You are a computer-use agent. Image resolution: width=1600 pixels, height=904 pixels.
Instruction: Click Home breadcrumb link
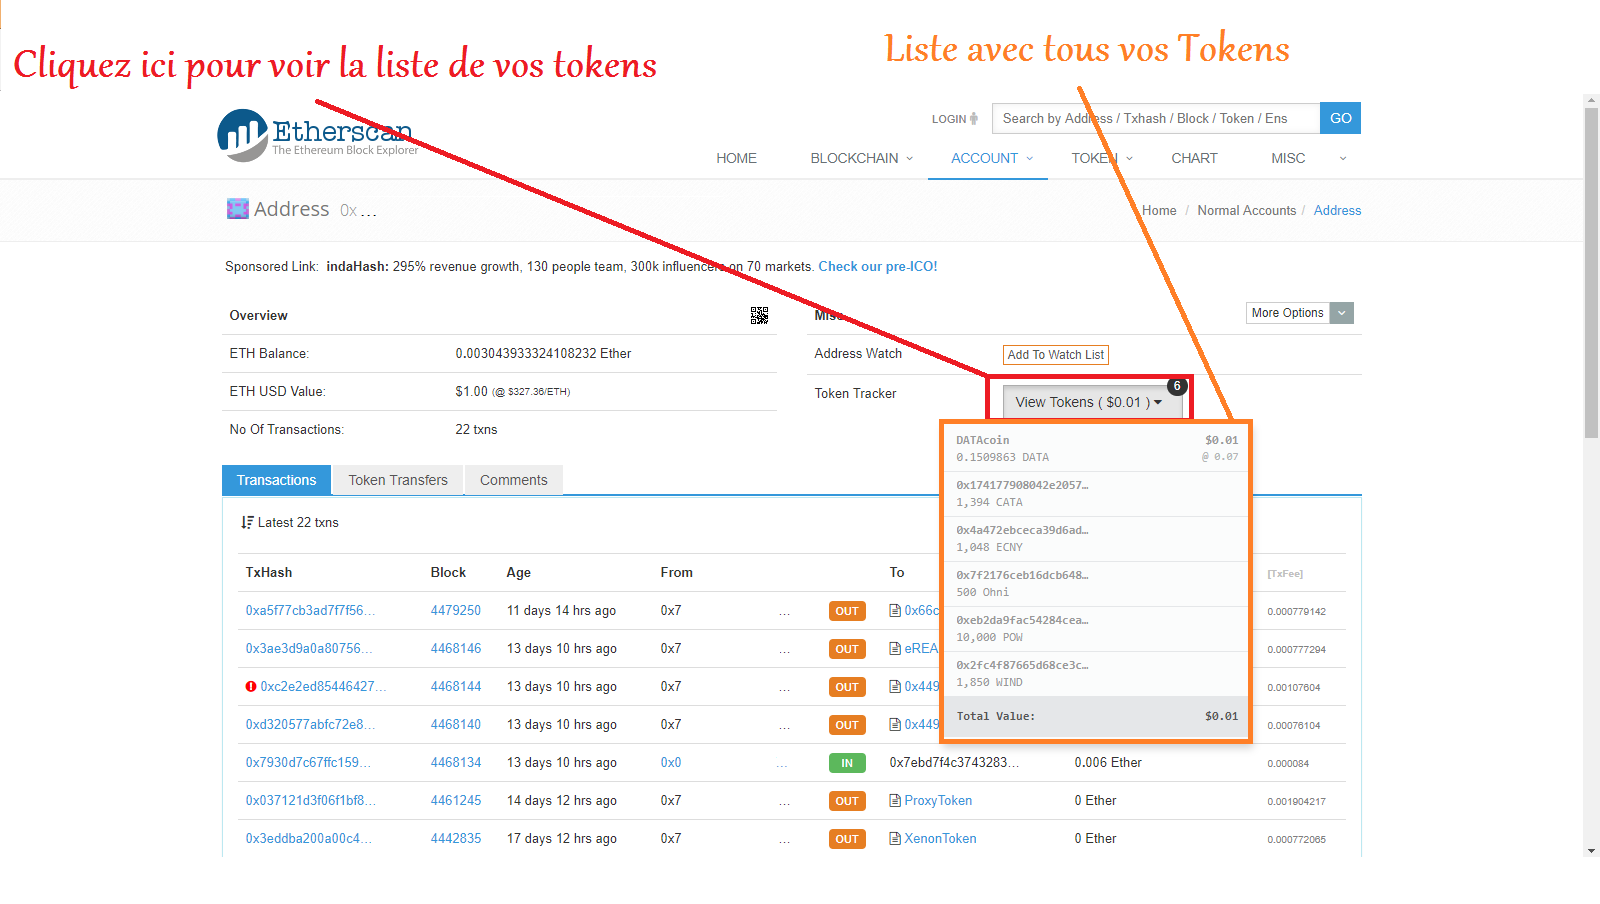pos(1159,211)
